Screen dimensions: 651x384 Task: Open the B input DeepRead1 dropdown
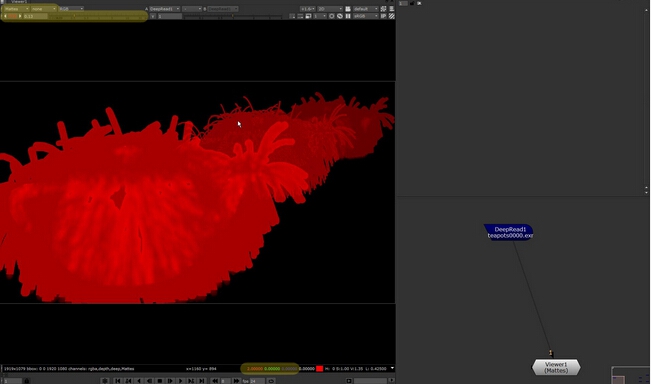tap(223, 9)
